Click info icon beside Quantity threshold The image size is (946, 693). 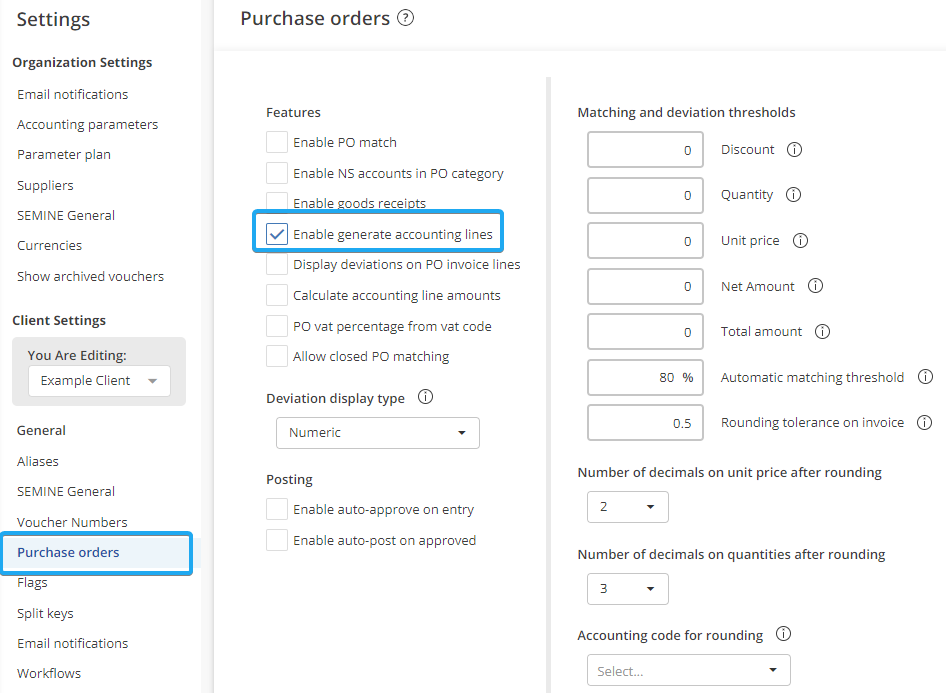pos(793,195)
